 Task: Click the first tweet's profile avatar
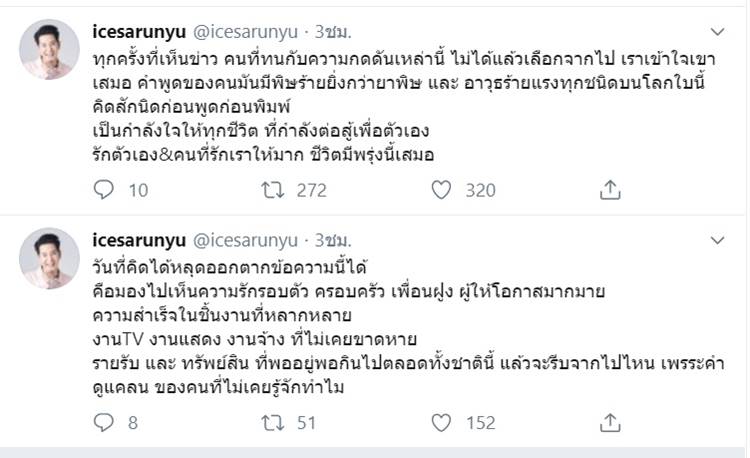pos(49,49)
